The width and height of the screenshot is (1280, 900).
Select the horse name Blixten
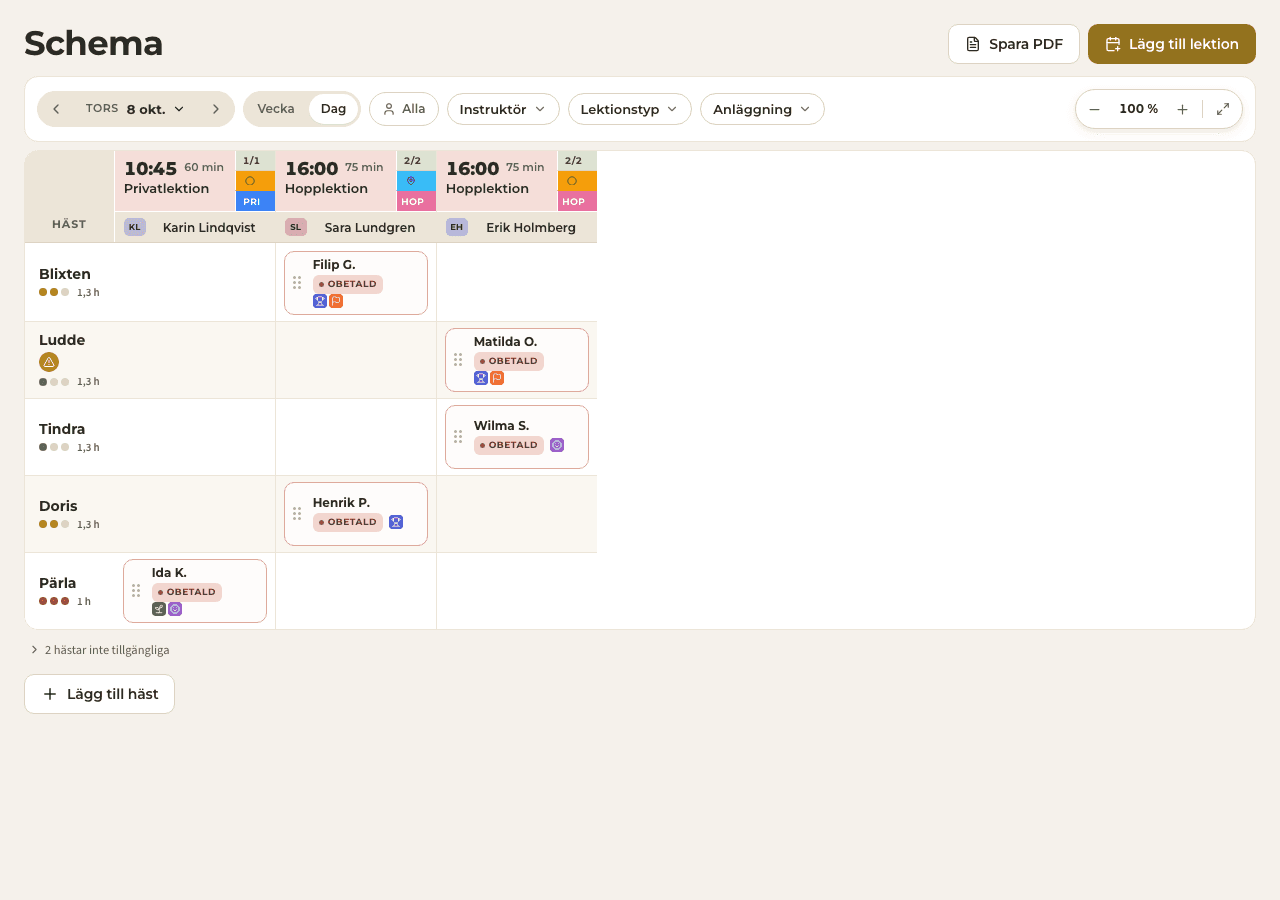point(65,274)
